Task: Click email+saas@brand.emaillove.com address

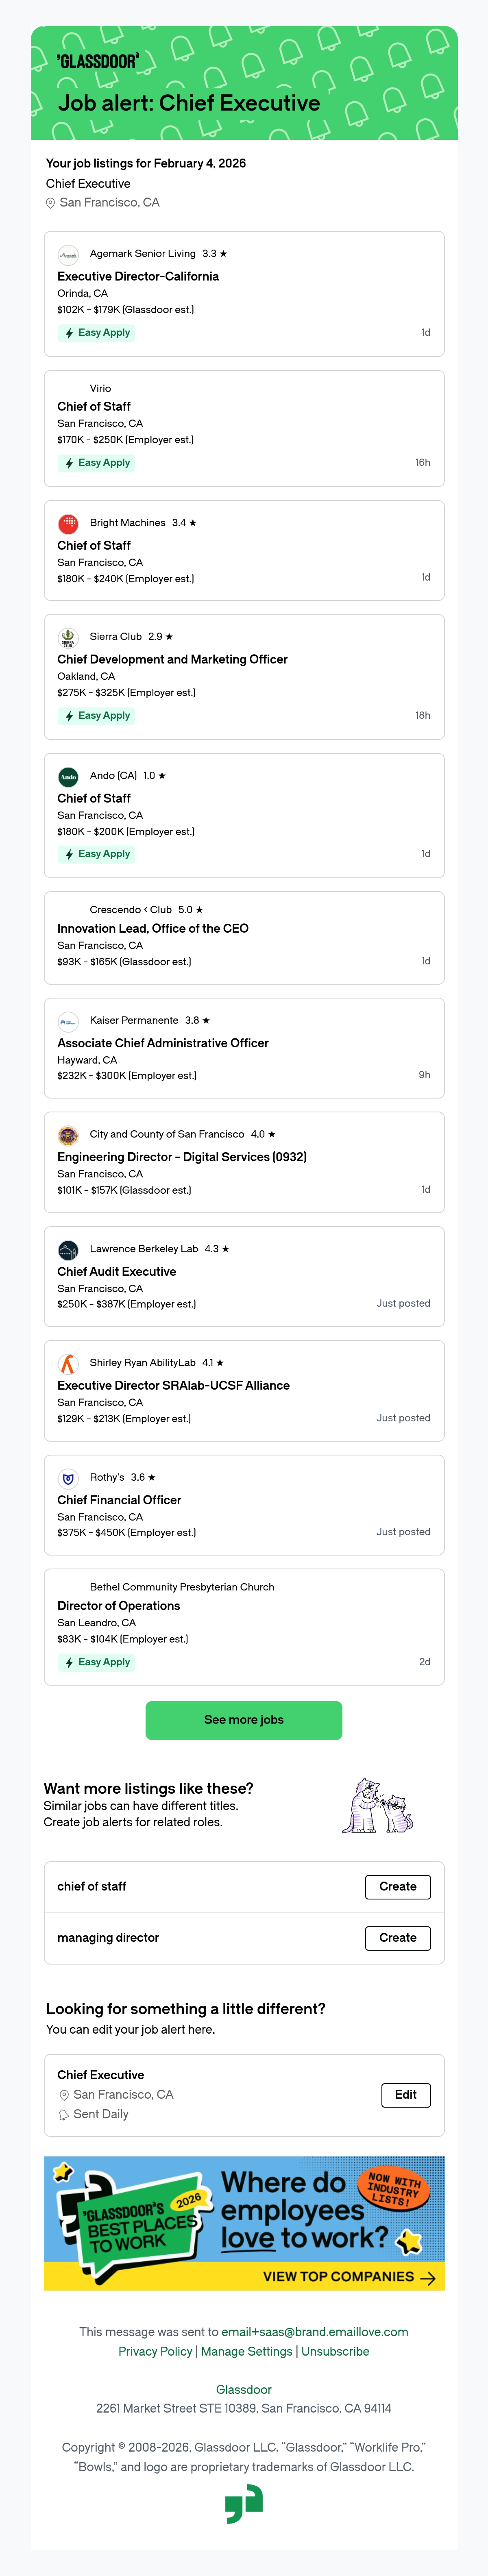Action: coord(315,2332)
